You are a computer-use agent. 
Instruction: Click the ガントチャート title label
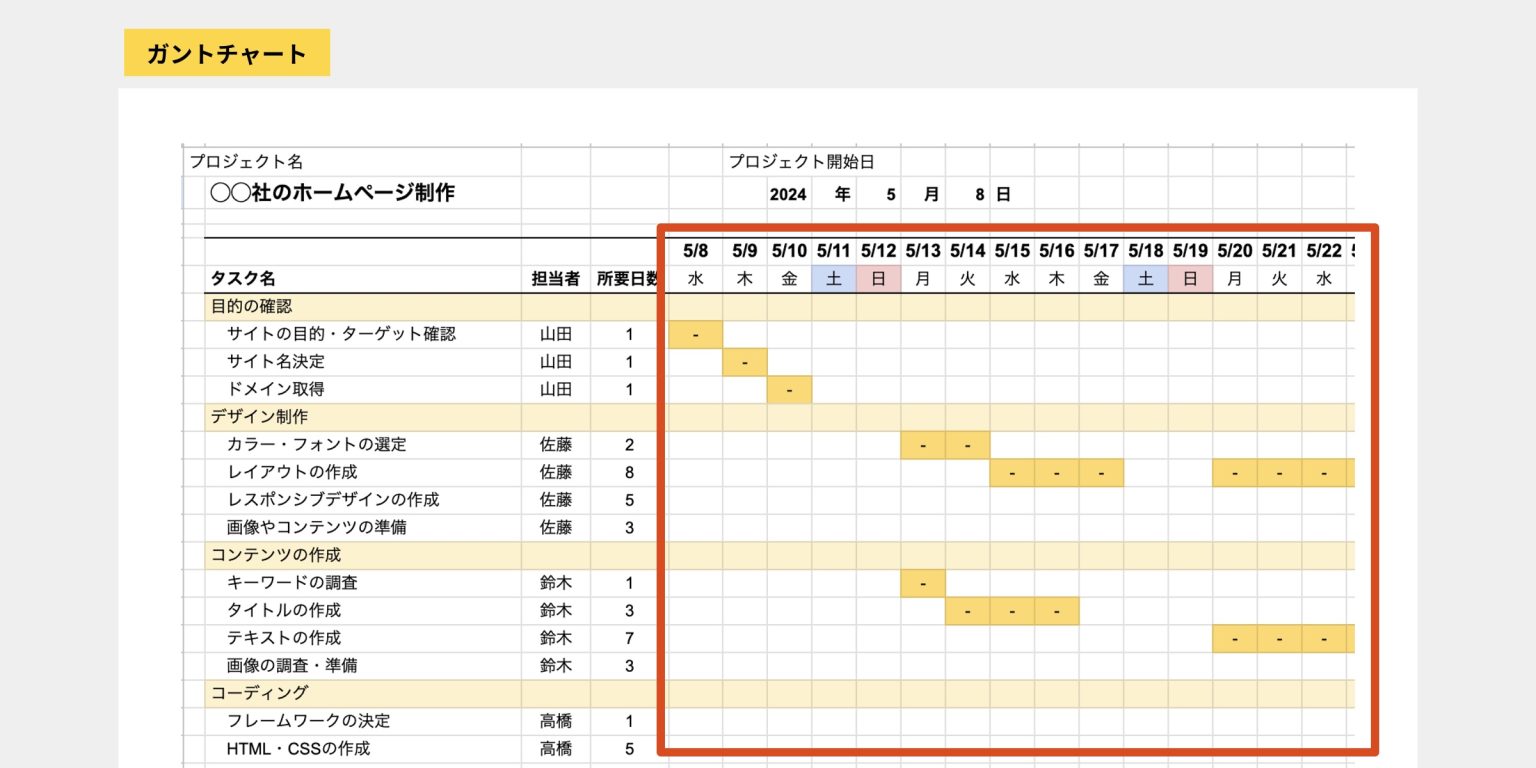tap(227, 53)
